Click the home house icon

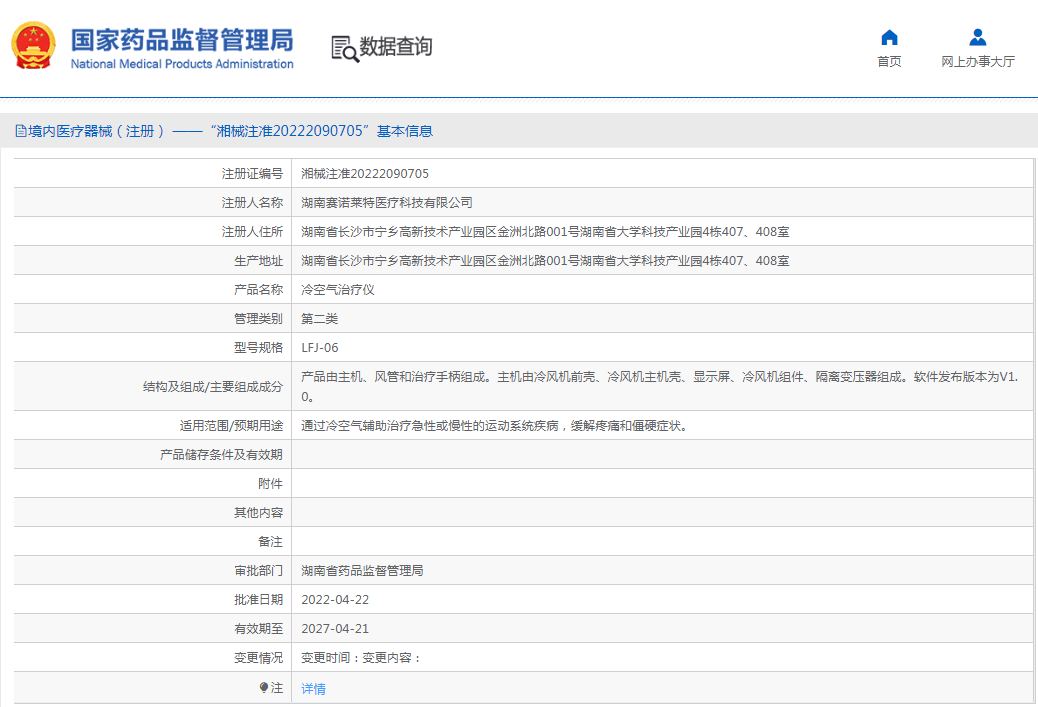[x=889, y=38]
